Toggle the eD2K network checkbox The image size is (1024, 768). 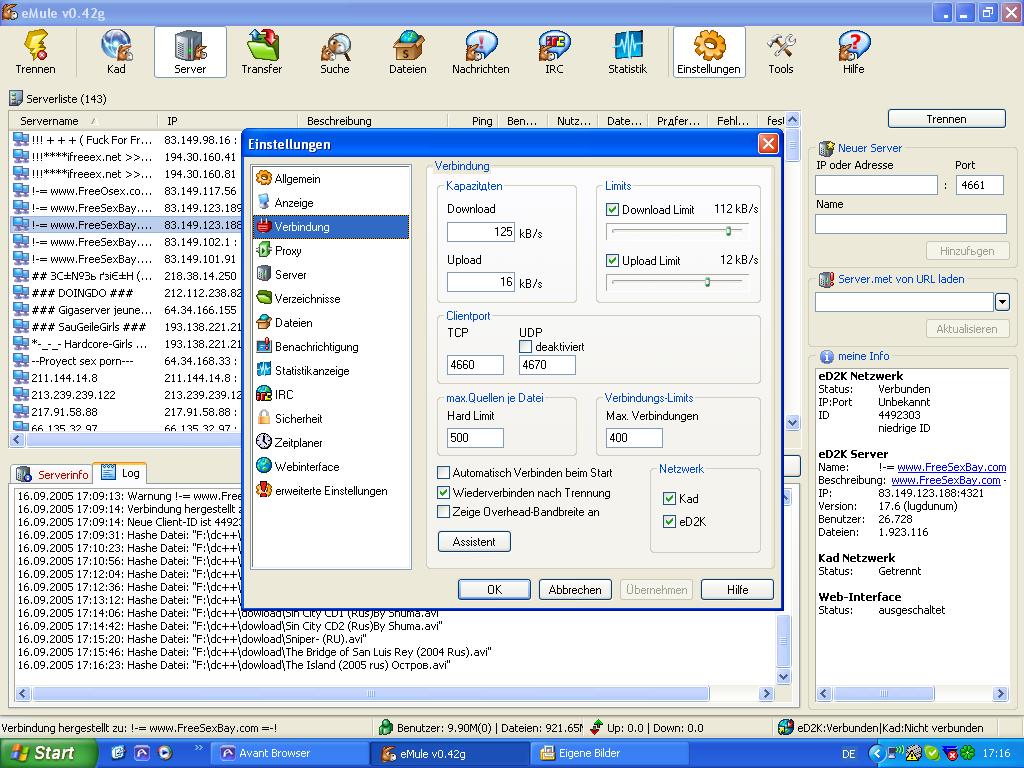[x=669, y=522]
